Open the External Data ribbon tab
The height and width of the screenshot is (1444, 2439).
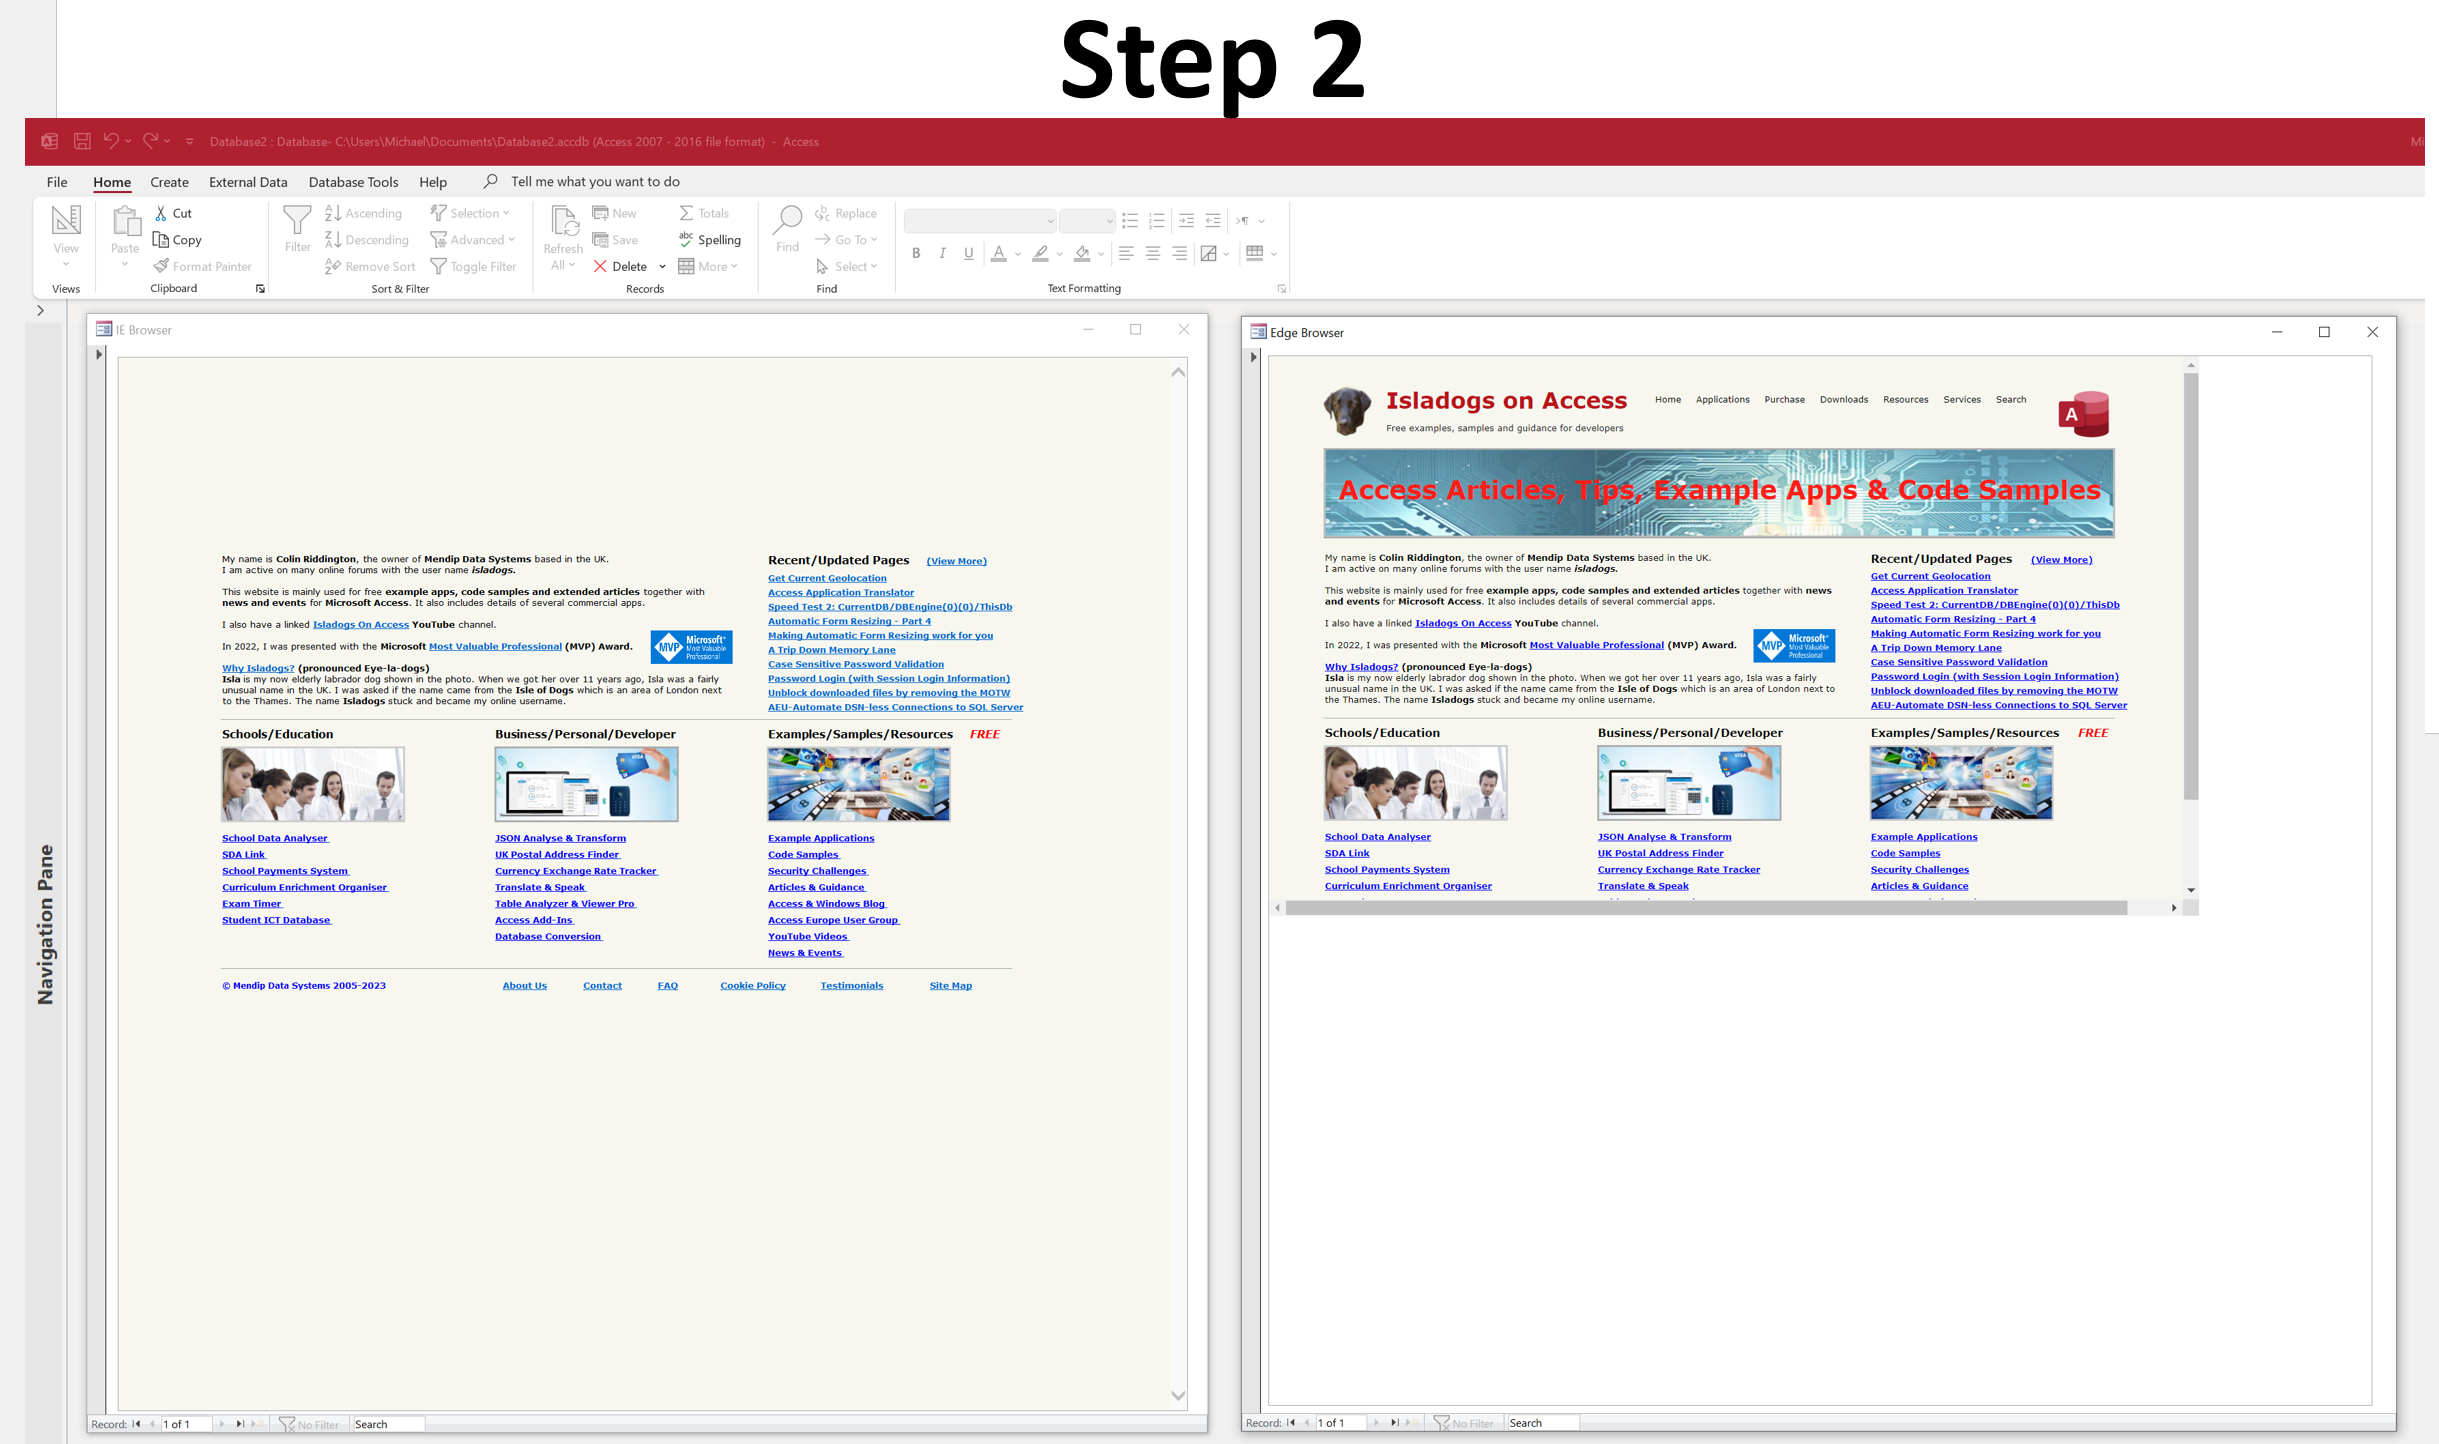pyautogui.click(x=248, y=182)
